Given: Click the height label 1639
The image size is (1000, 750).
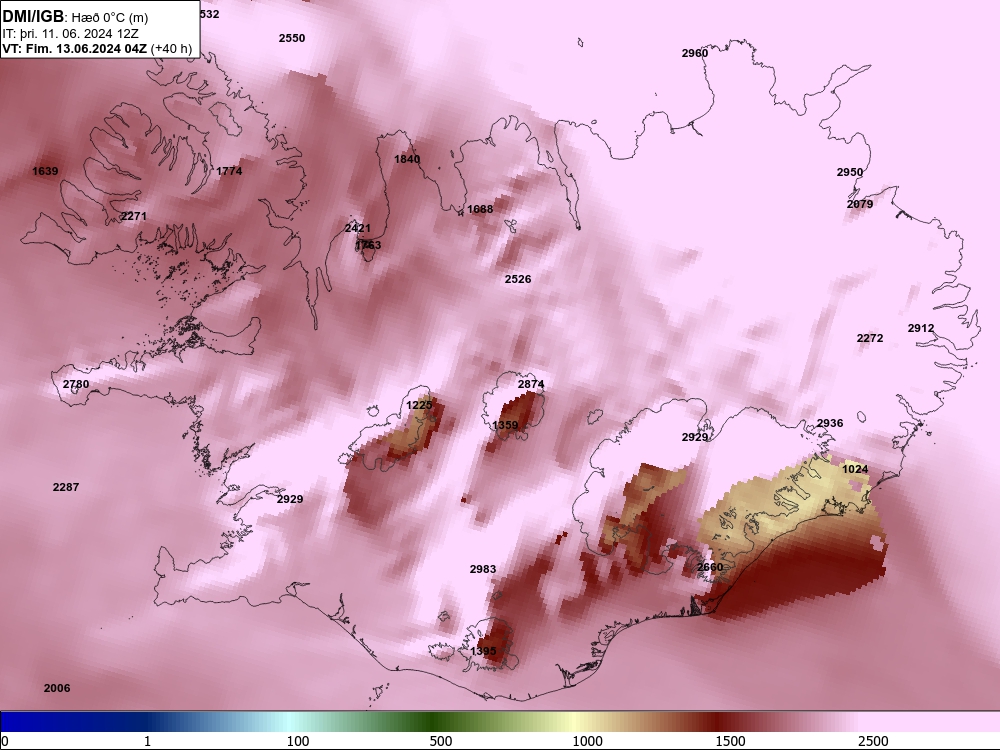Looking at the screenshot, I should pyautogui.click(x=45, y=171).
